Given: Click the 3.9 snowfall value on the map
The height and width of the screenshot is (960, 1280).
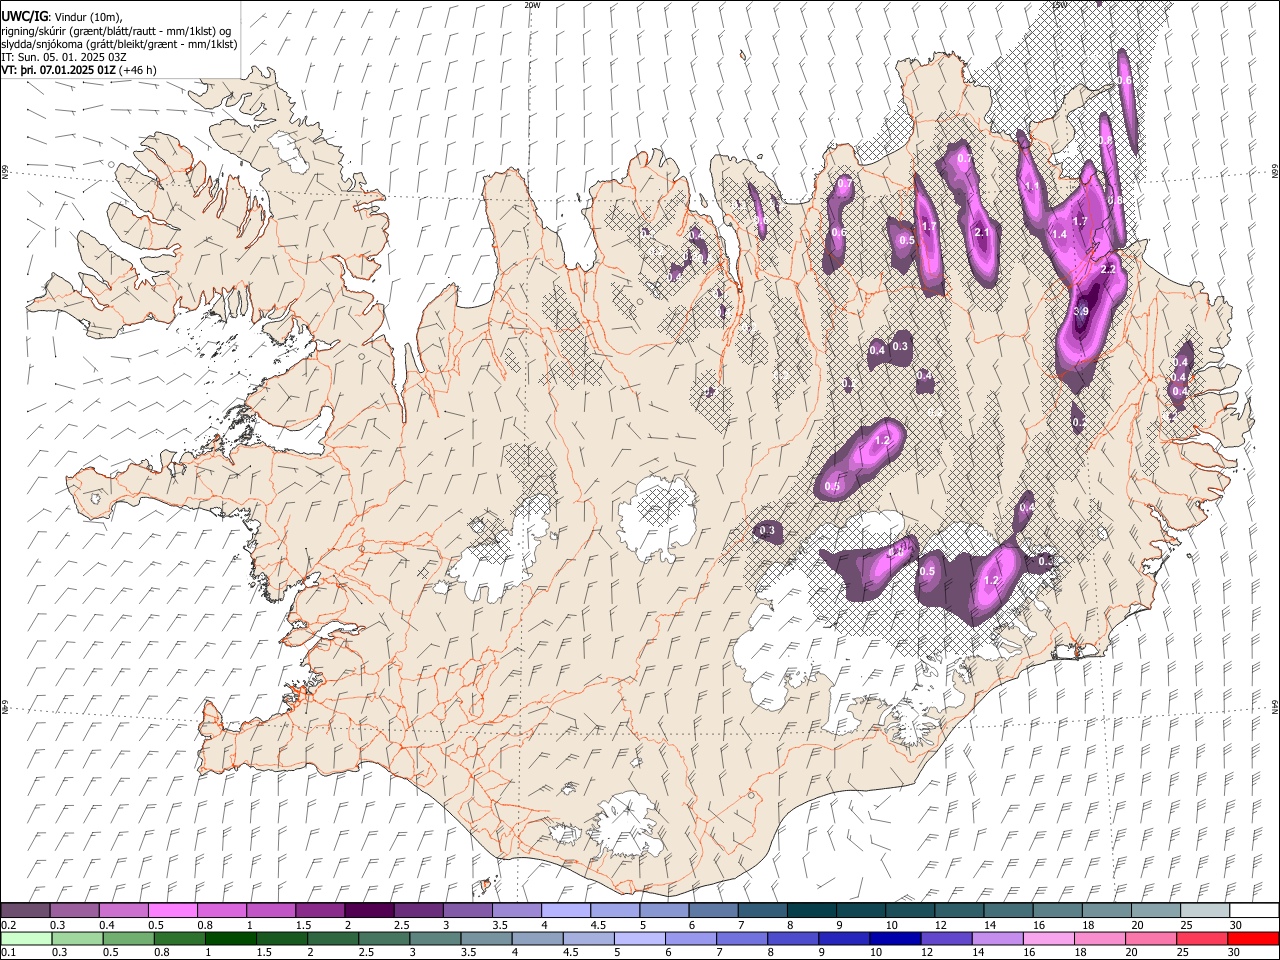Looking at the screenshot, I should [1081, 312].
